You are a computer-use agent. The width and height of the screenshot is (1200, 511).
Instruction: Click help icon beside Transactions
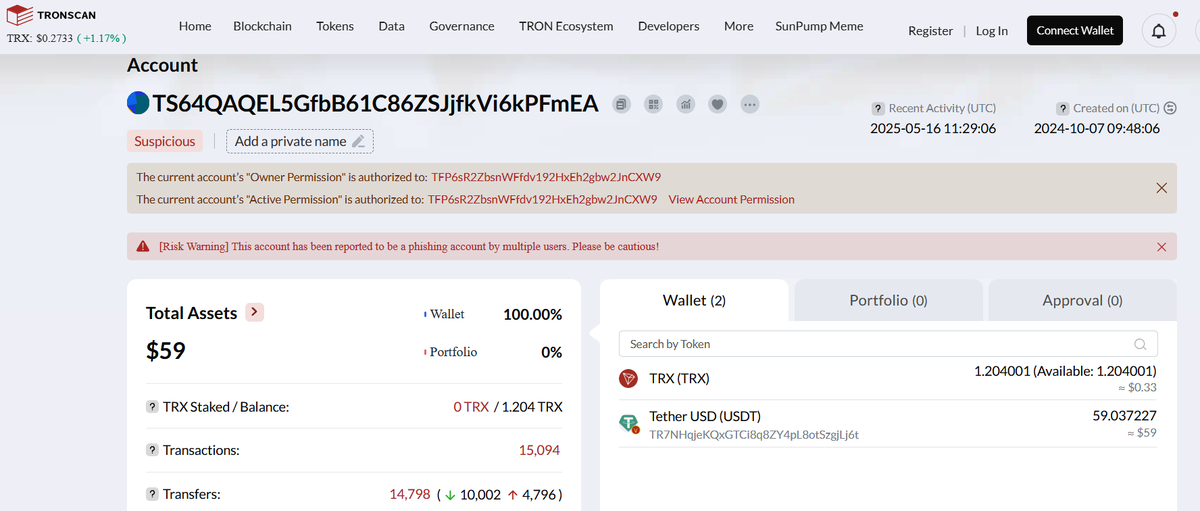pyautogui.click(x=152, y=450)
